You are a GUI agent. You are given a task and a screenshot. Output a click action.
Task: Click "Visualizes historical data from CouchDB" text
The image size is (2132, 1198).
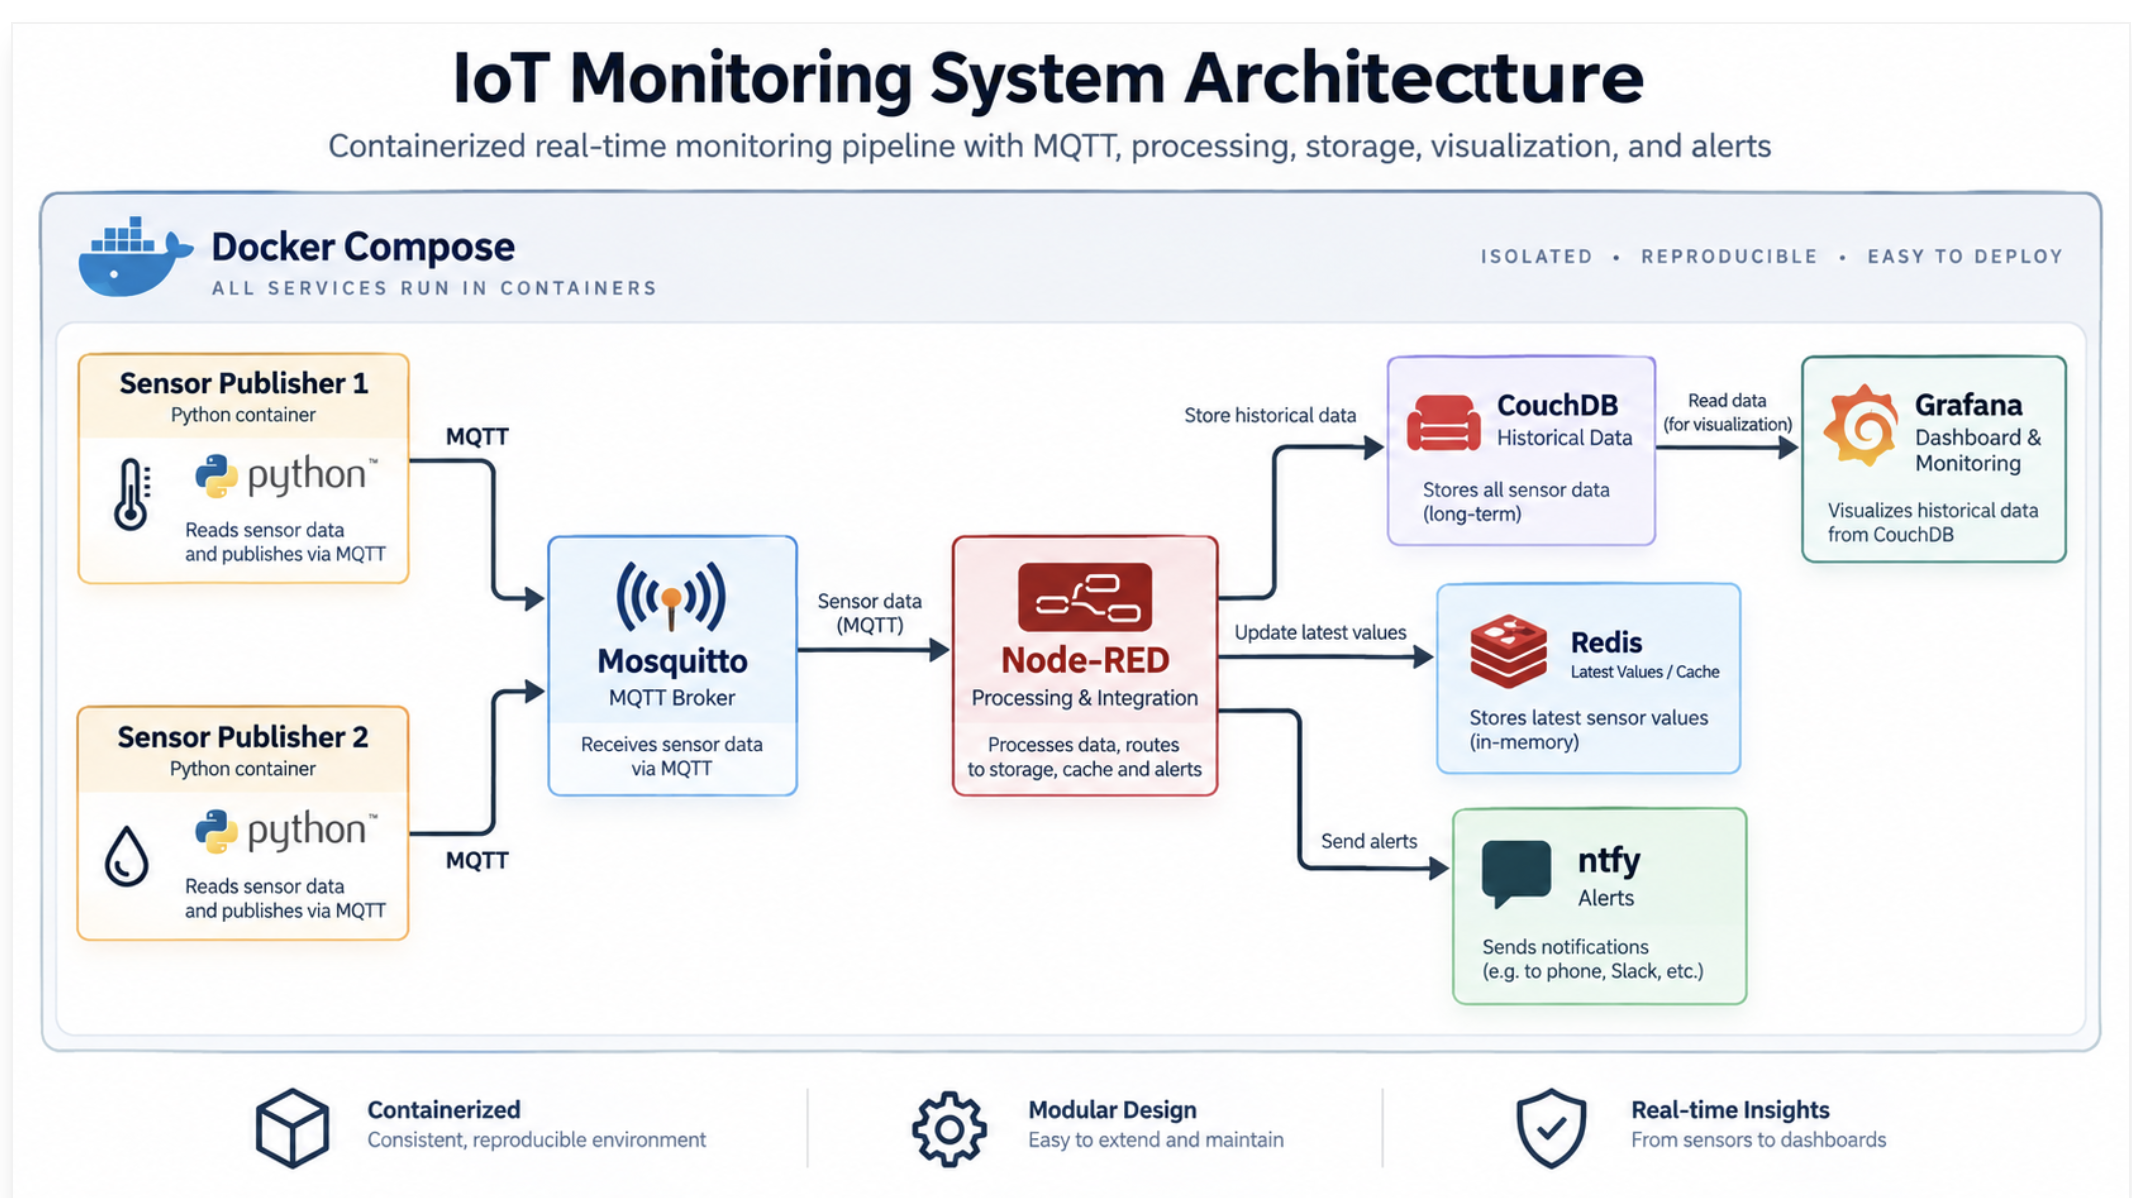click(x=1932, y=523)
